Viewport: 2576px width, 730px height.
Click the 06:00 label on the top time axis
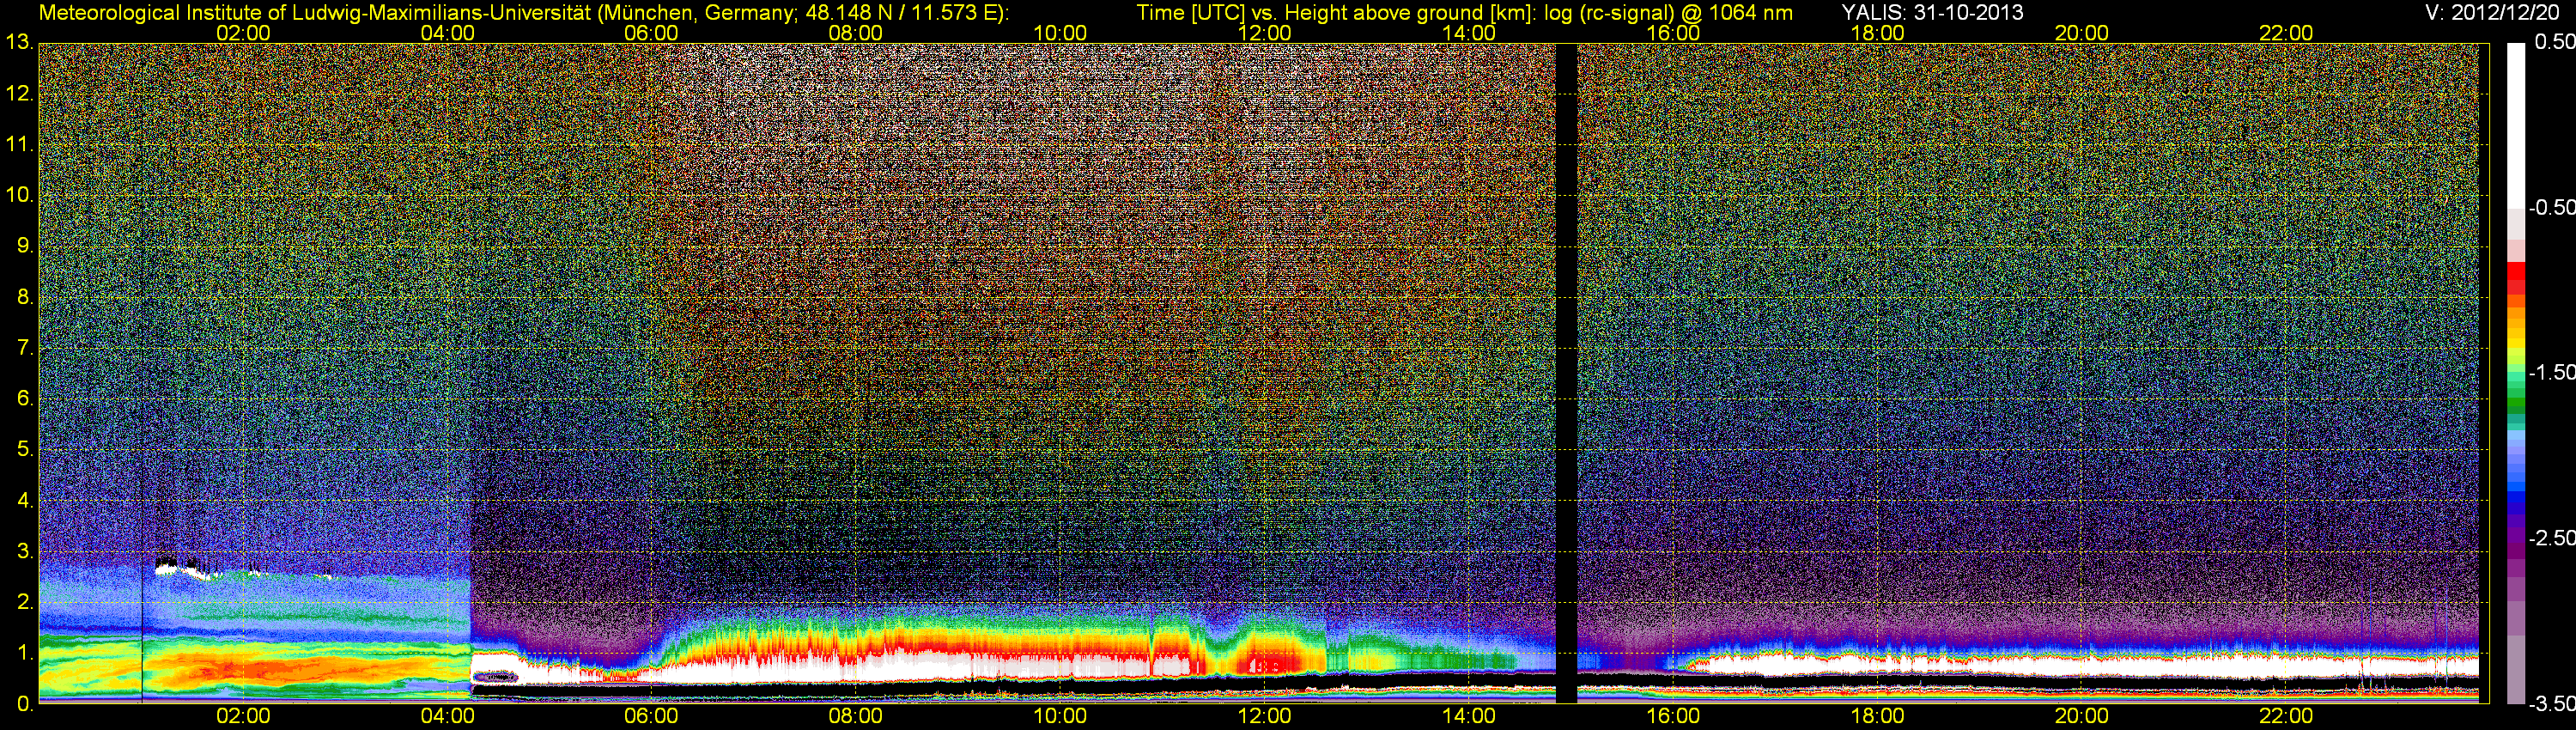[651, 33]
